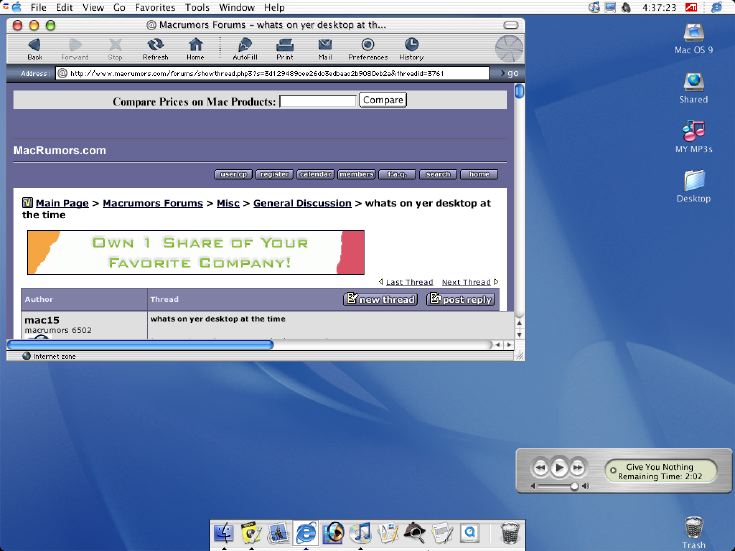This screenshot has height=551, width=735.
Task: Open iTunes from the Dock
Action: pyautogui.click(x=360, y=534)
